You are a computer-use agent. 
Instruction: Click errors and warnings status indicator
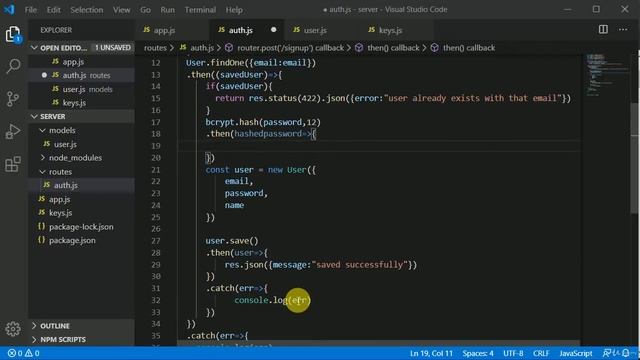tap(24, 353)
